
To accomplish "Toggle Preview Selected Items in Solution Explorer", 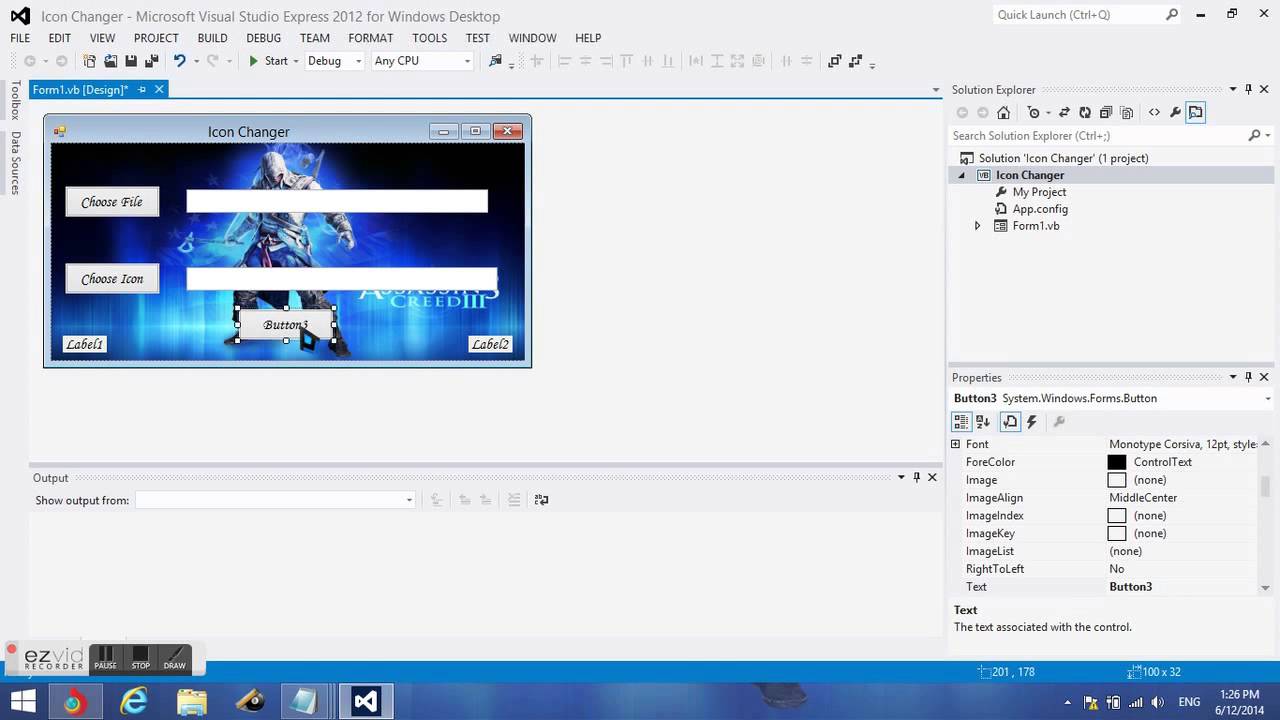I will [1196, 113].
